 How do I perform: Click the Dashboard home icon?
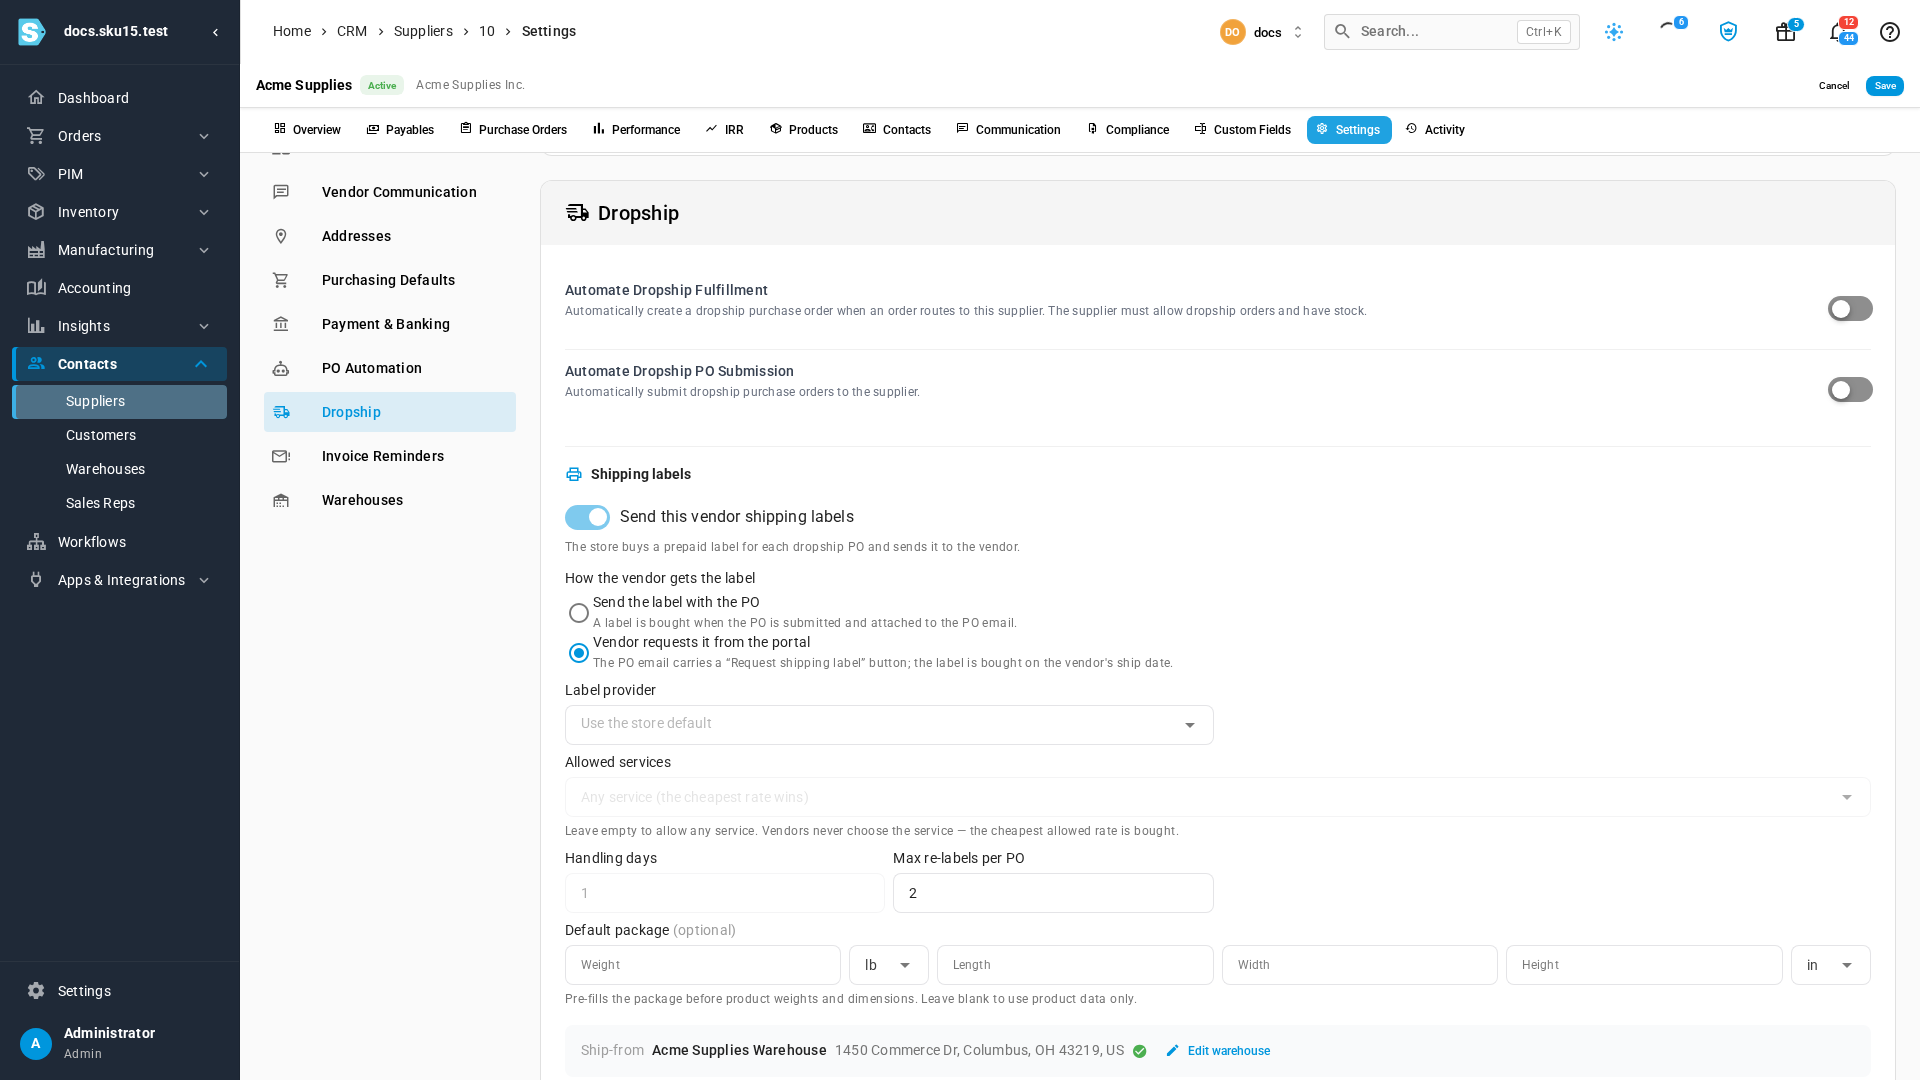point(36,98)
